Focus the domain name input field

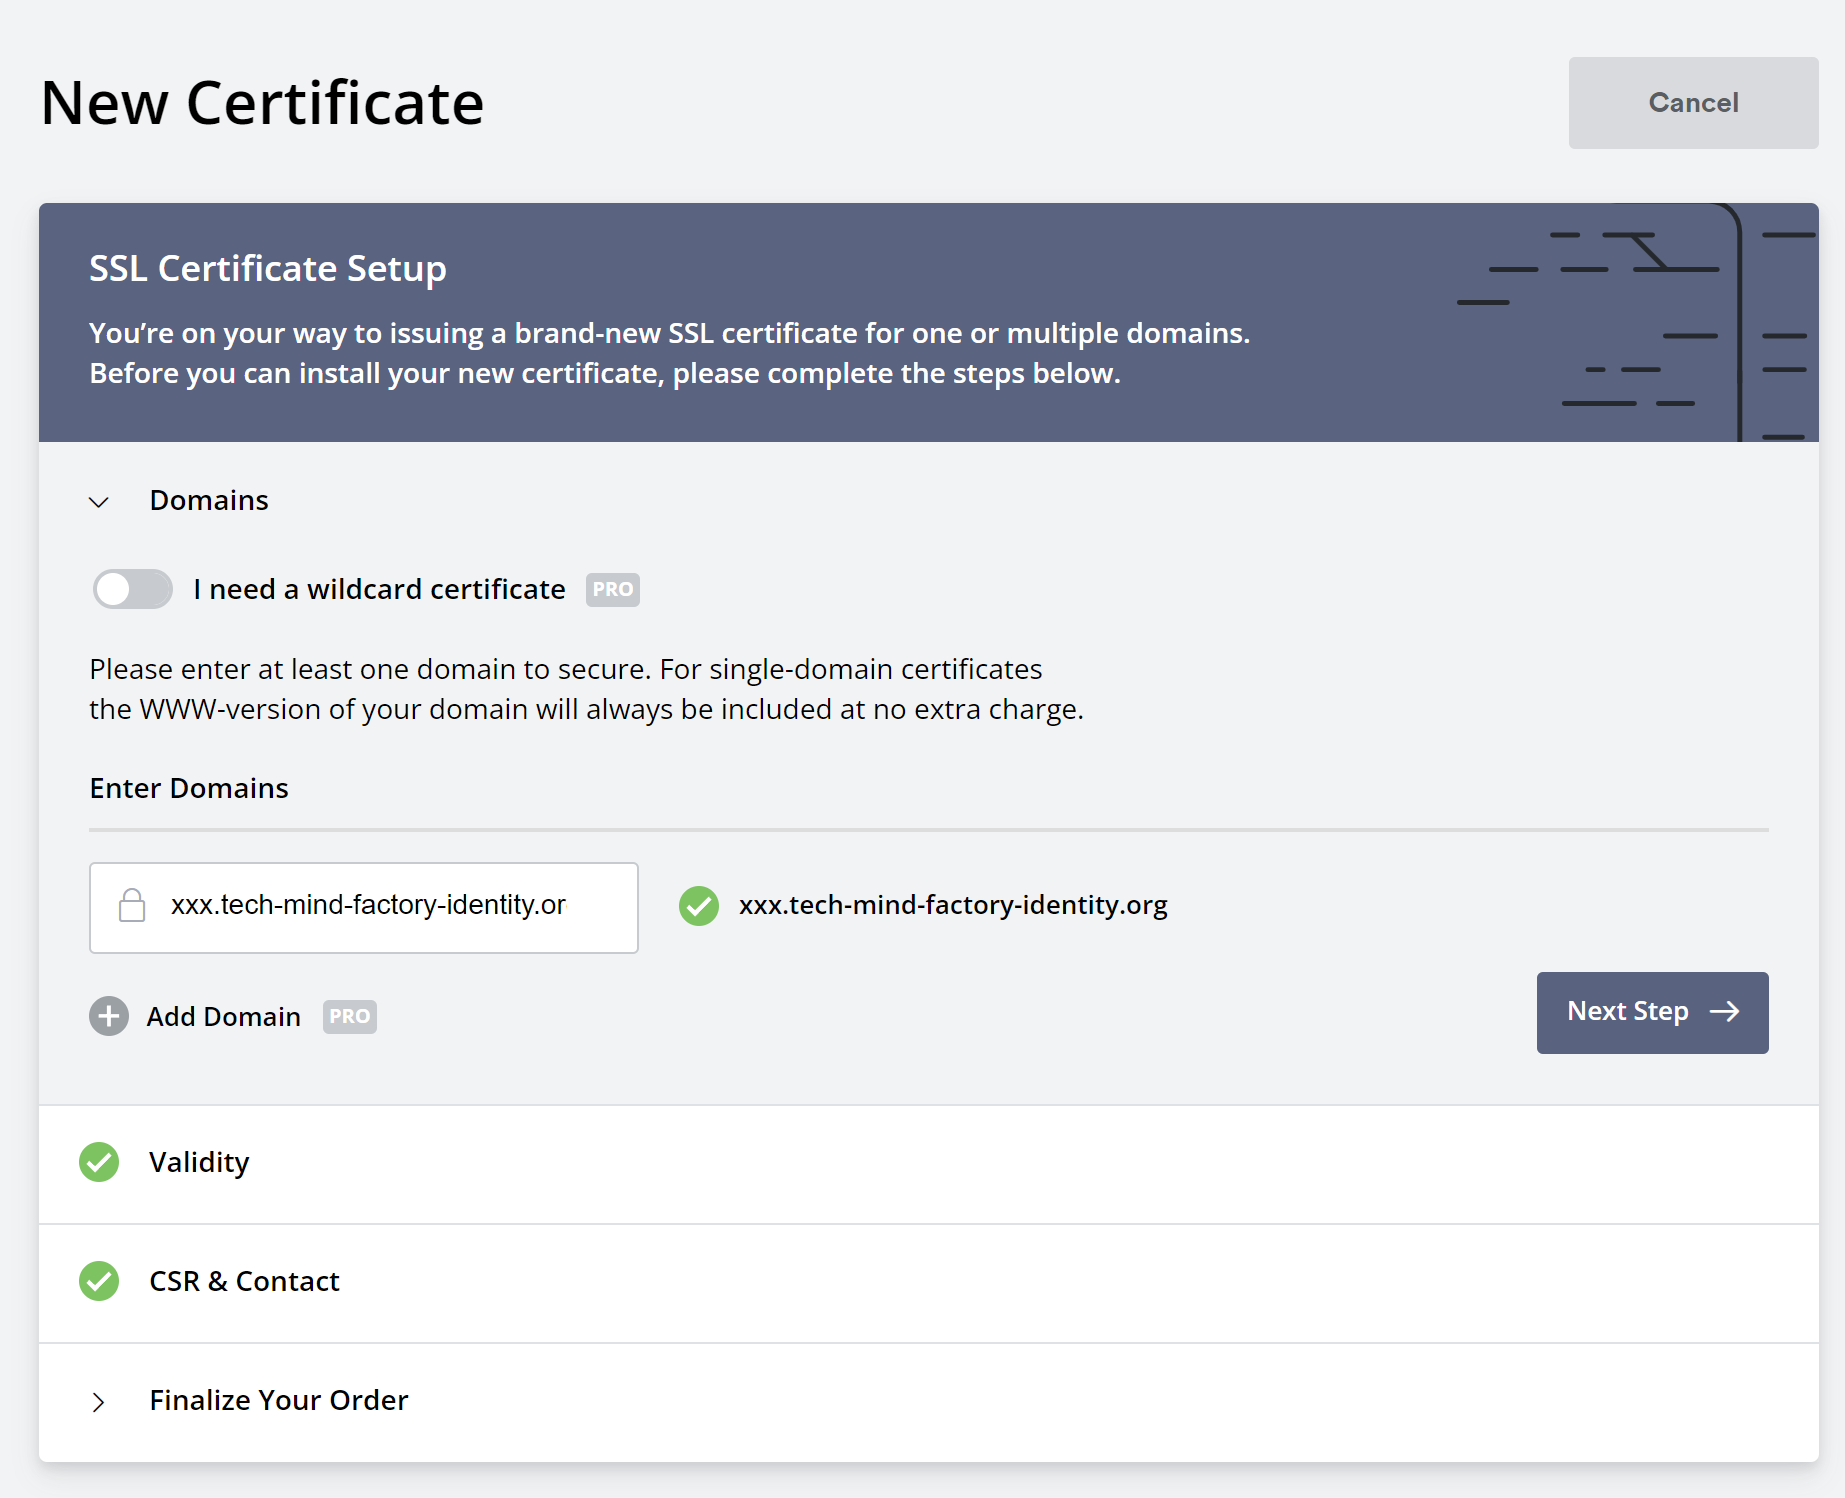click(364, 908)
